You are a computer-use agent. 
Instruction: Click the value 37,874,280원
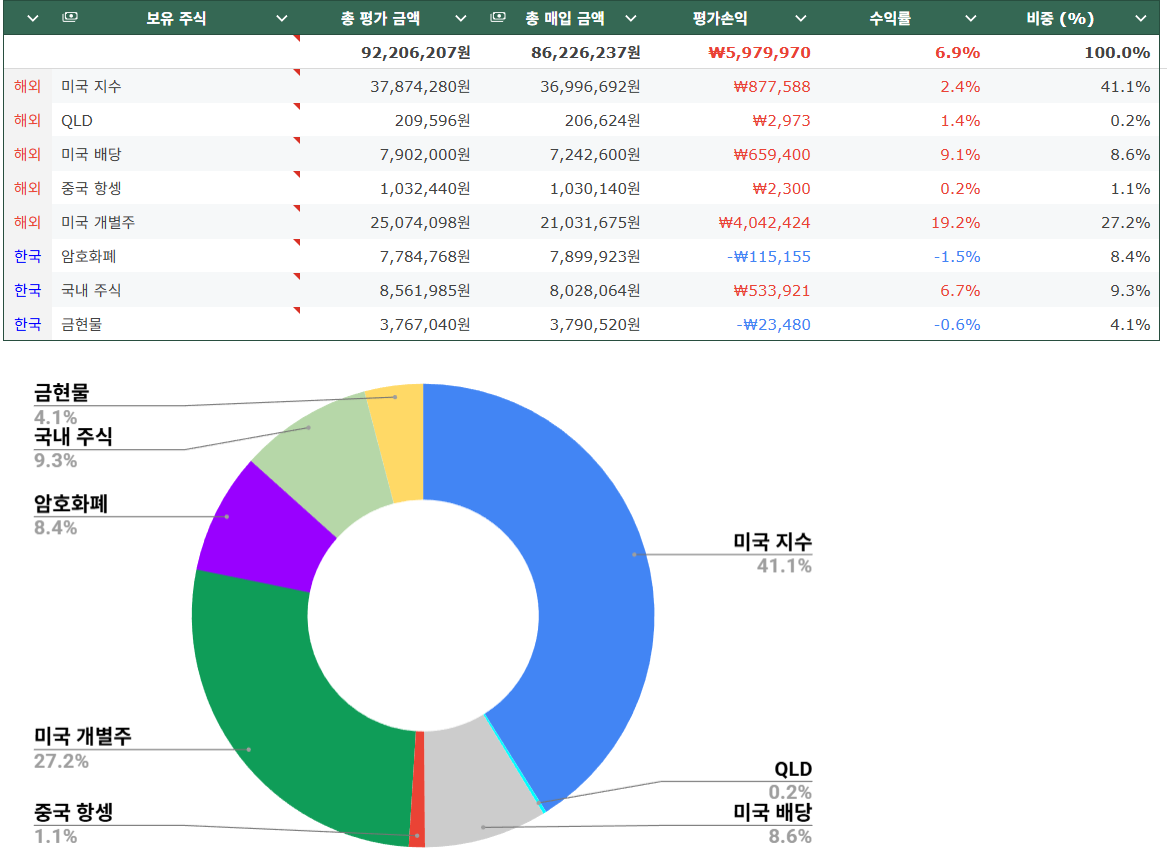tap(420, 86)
